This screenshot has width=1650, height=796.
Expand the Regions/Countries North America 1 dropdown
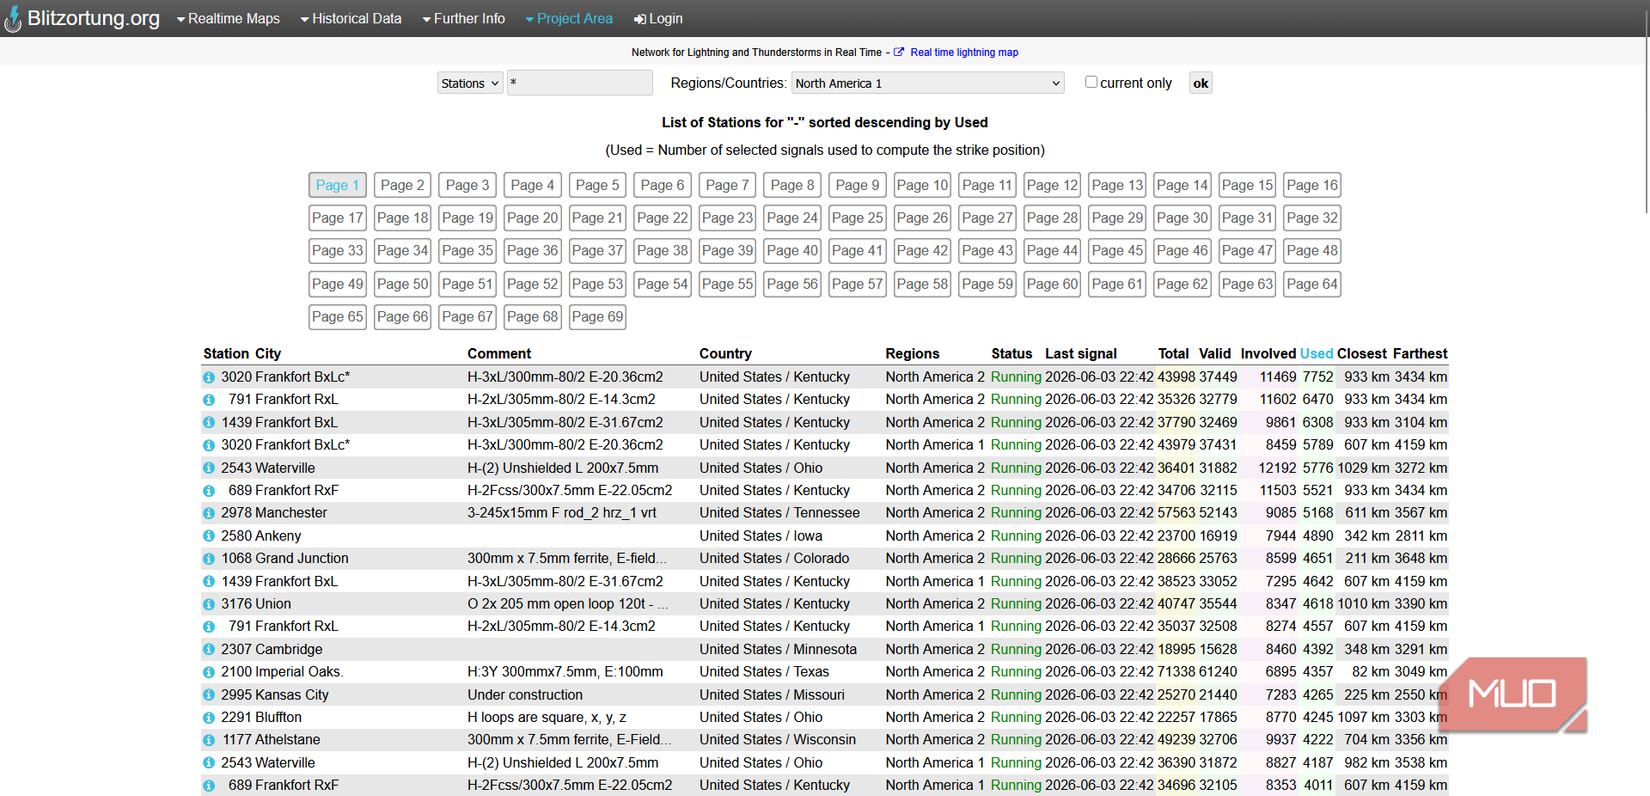(928, 83)
